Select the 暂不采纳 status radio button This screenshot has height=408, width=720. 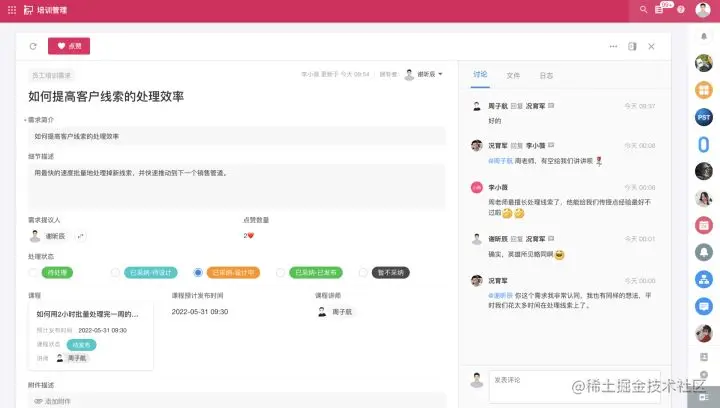coord(363,273)
